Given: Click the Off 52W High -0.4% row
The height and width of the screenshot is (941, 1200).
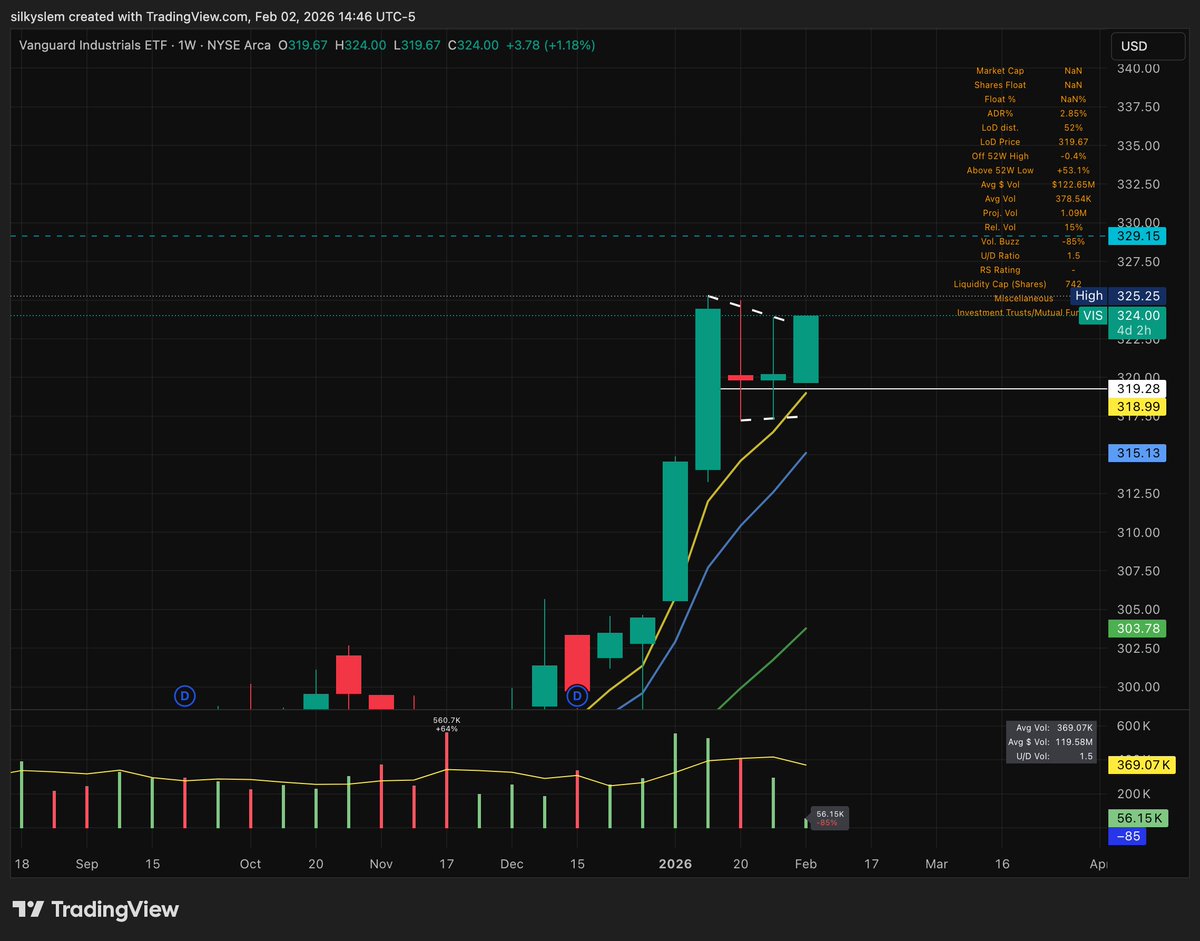Looking at the screenshot, I should 1030,156.
